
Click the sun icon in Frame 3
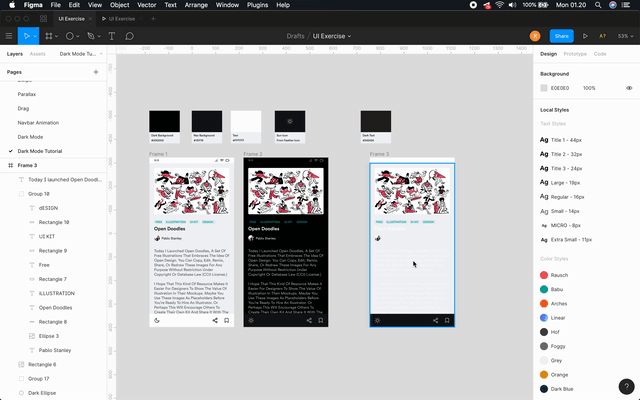tap(377, 320)
